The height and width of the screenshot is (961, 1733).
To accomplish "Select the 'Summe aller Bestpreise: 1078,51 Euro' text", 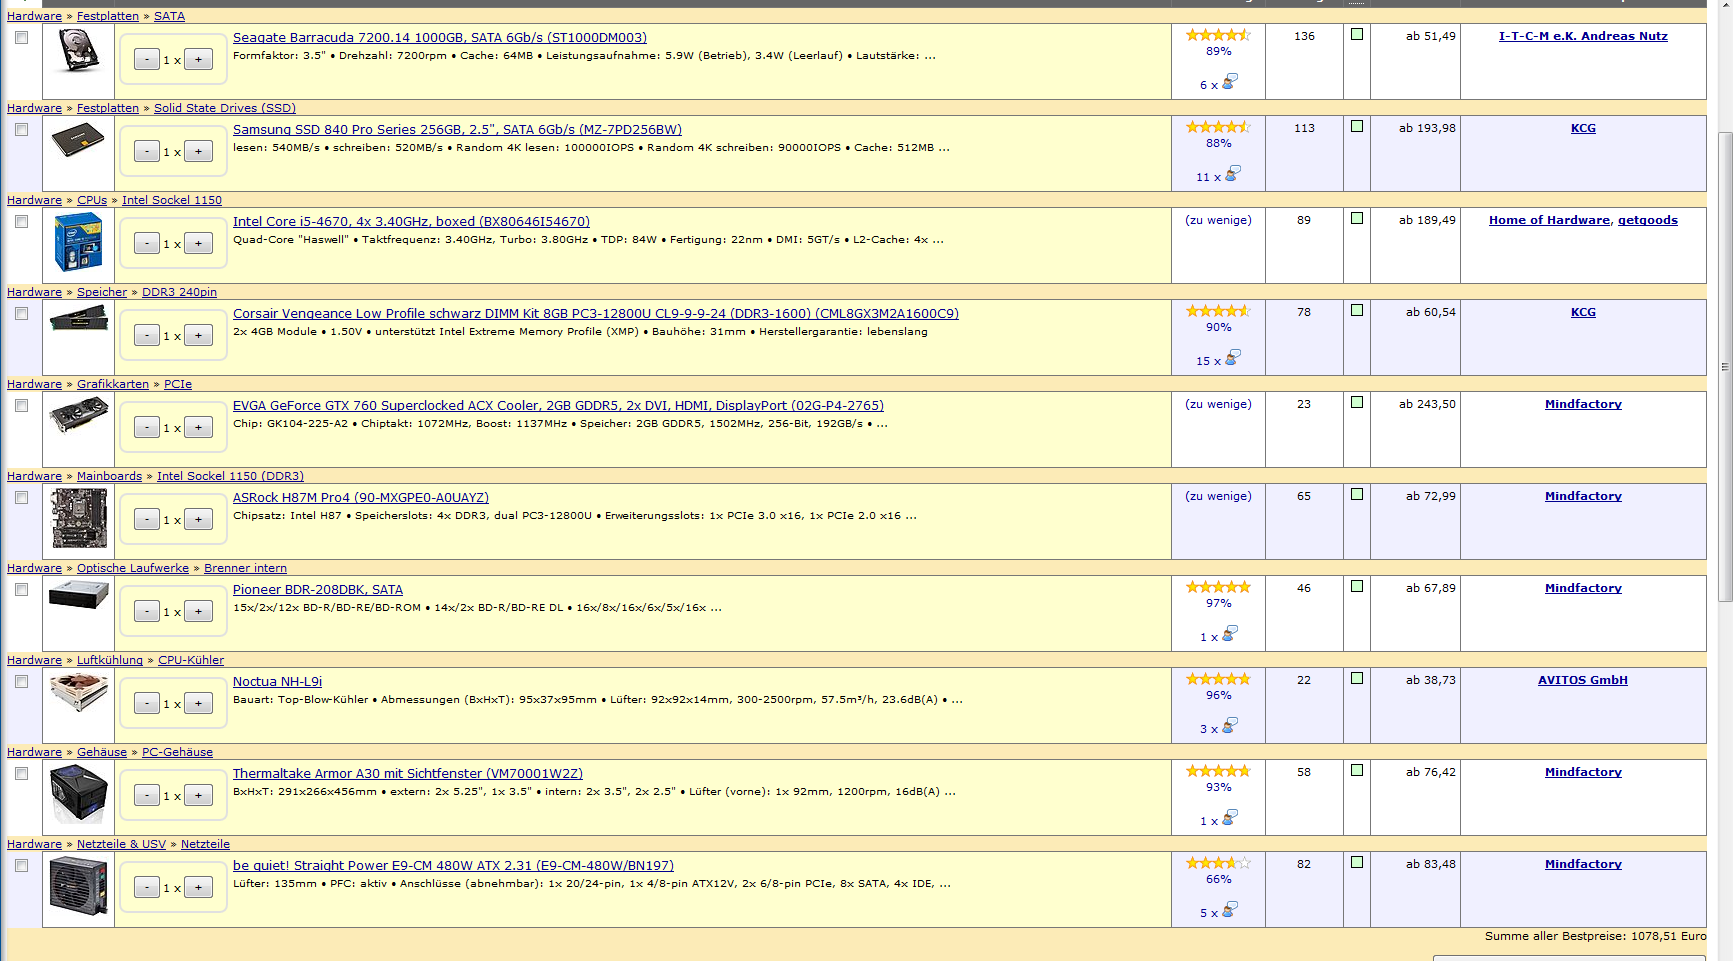I will click(1596, 936).
